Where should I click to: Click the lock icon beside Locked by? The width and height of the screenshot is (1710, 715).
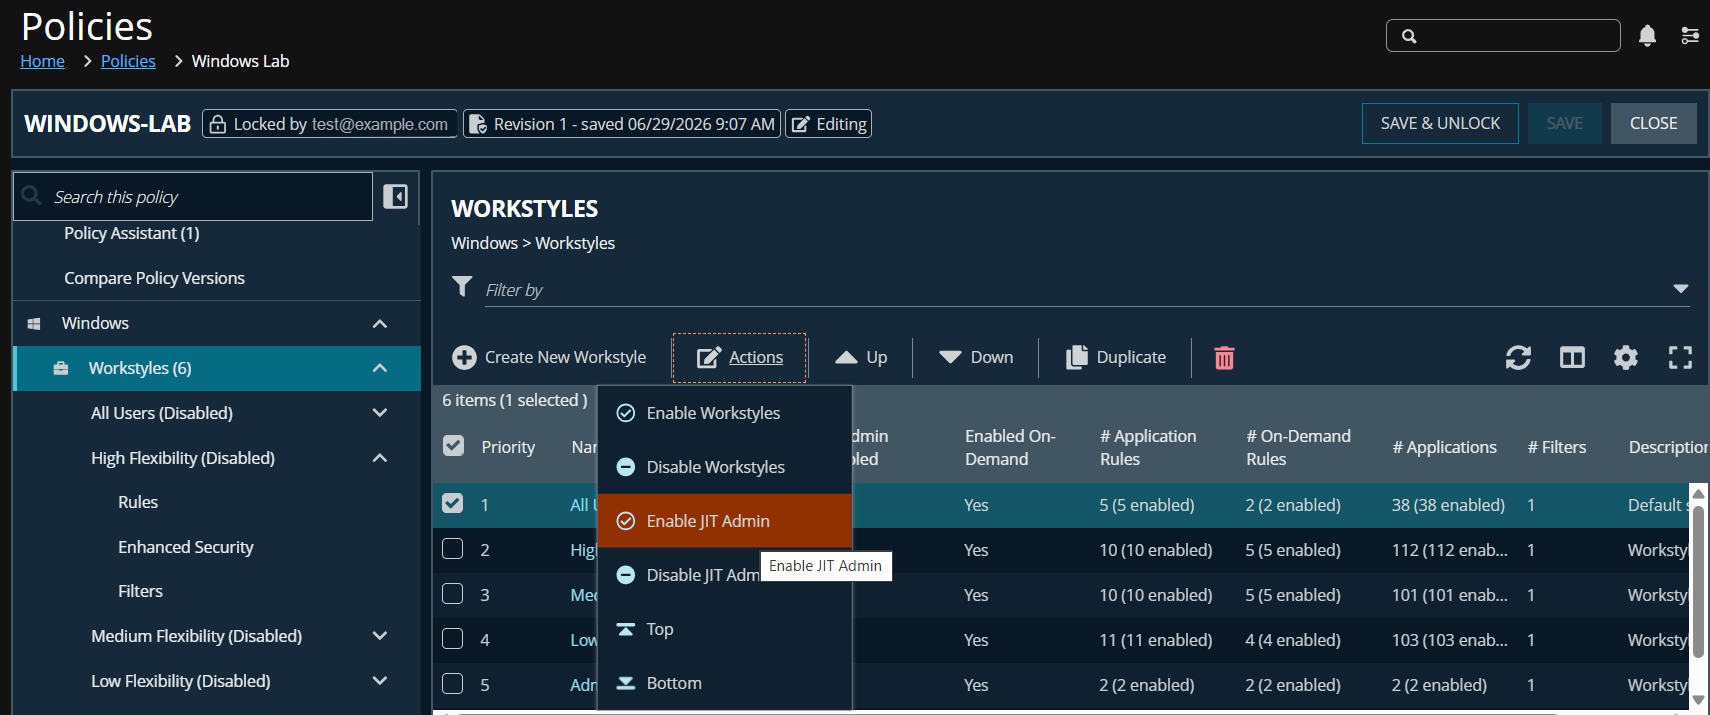tap(217, 124)
